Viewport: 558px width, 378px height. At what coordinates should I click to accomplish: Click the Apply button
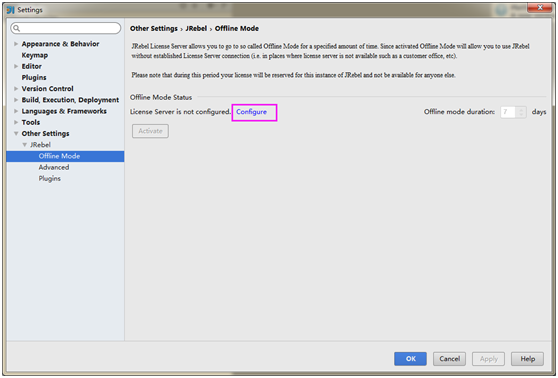tap(488, 359)
